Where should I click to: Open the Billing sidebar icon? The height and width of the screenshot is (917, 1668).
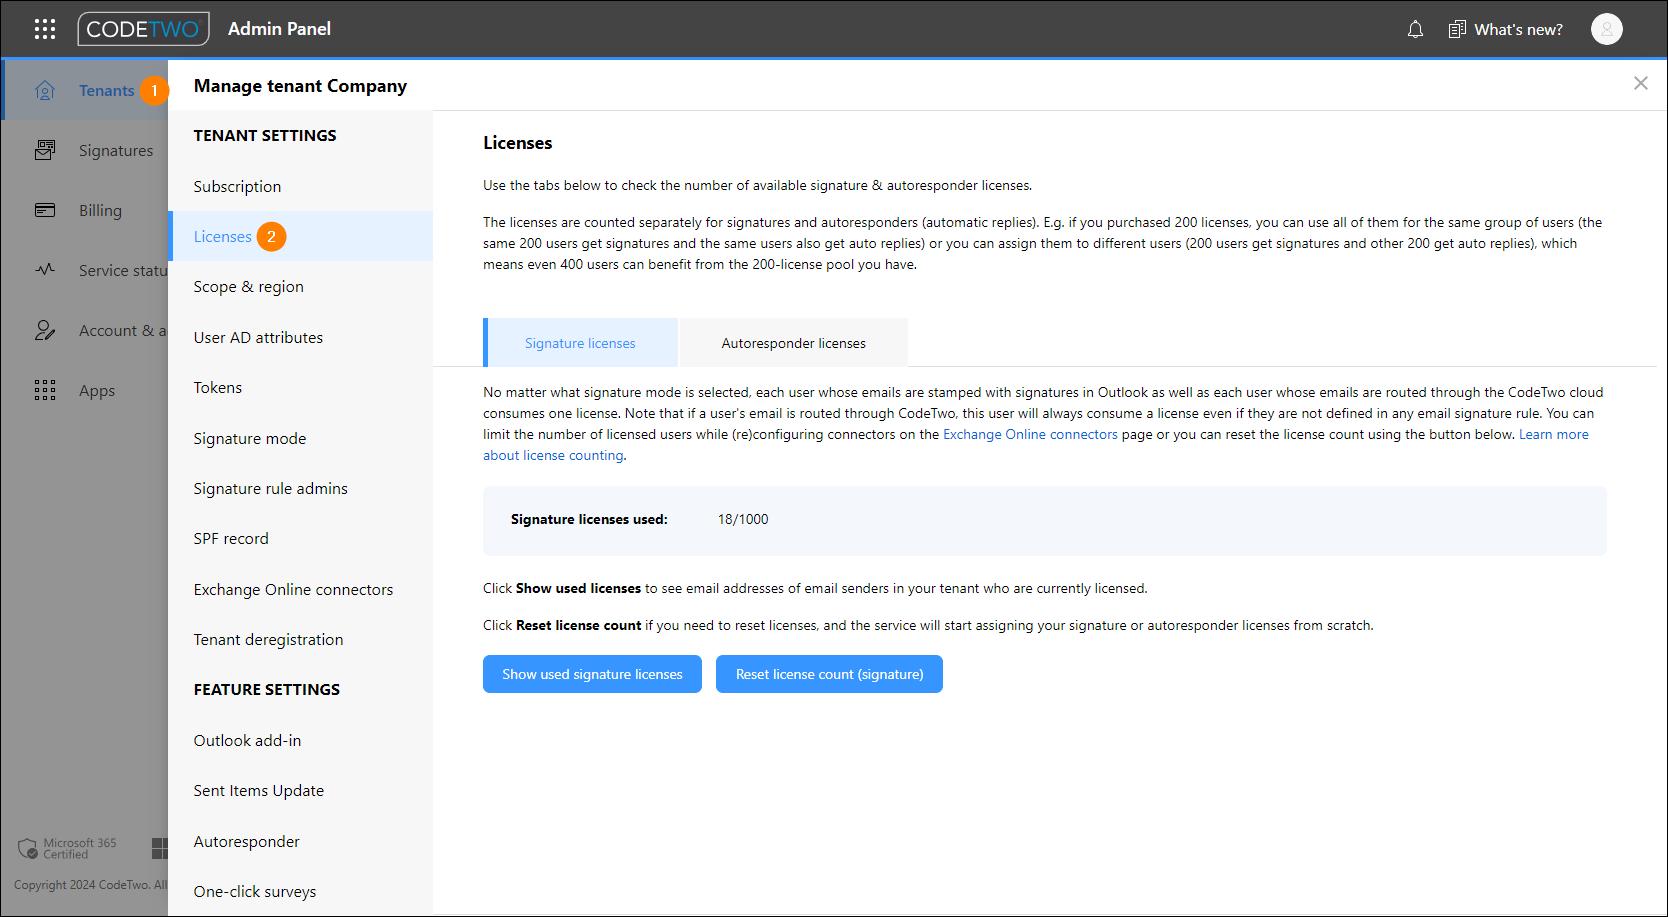pyautogui.click(x=45, y=210)
